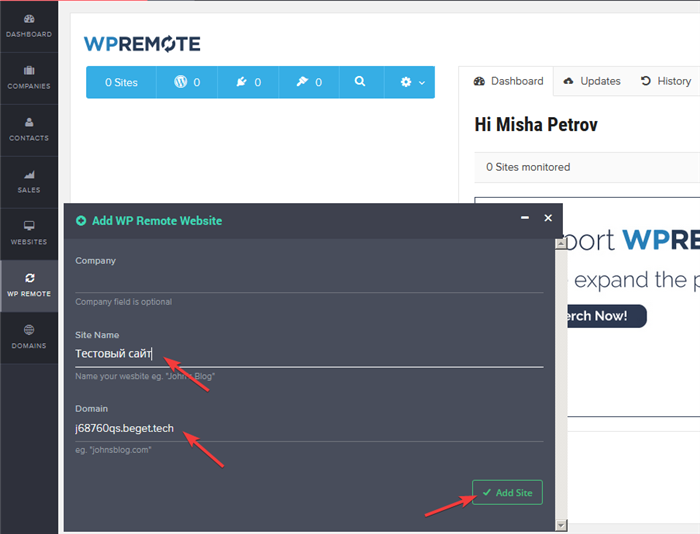This screenshot has width=700, height=534.
Task: Open the Dashboard sidebar item
Action: click(29, 26)
